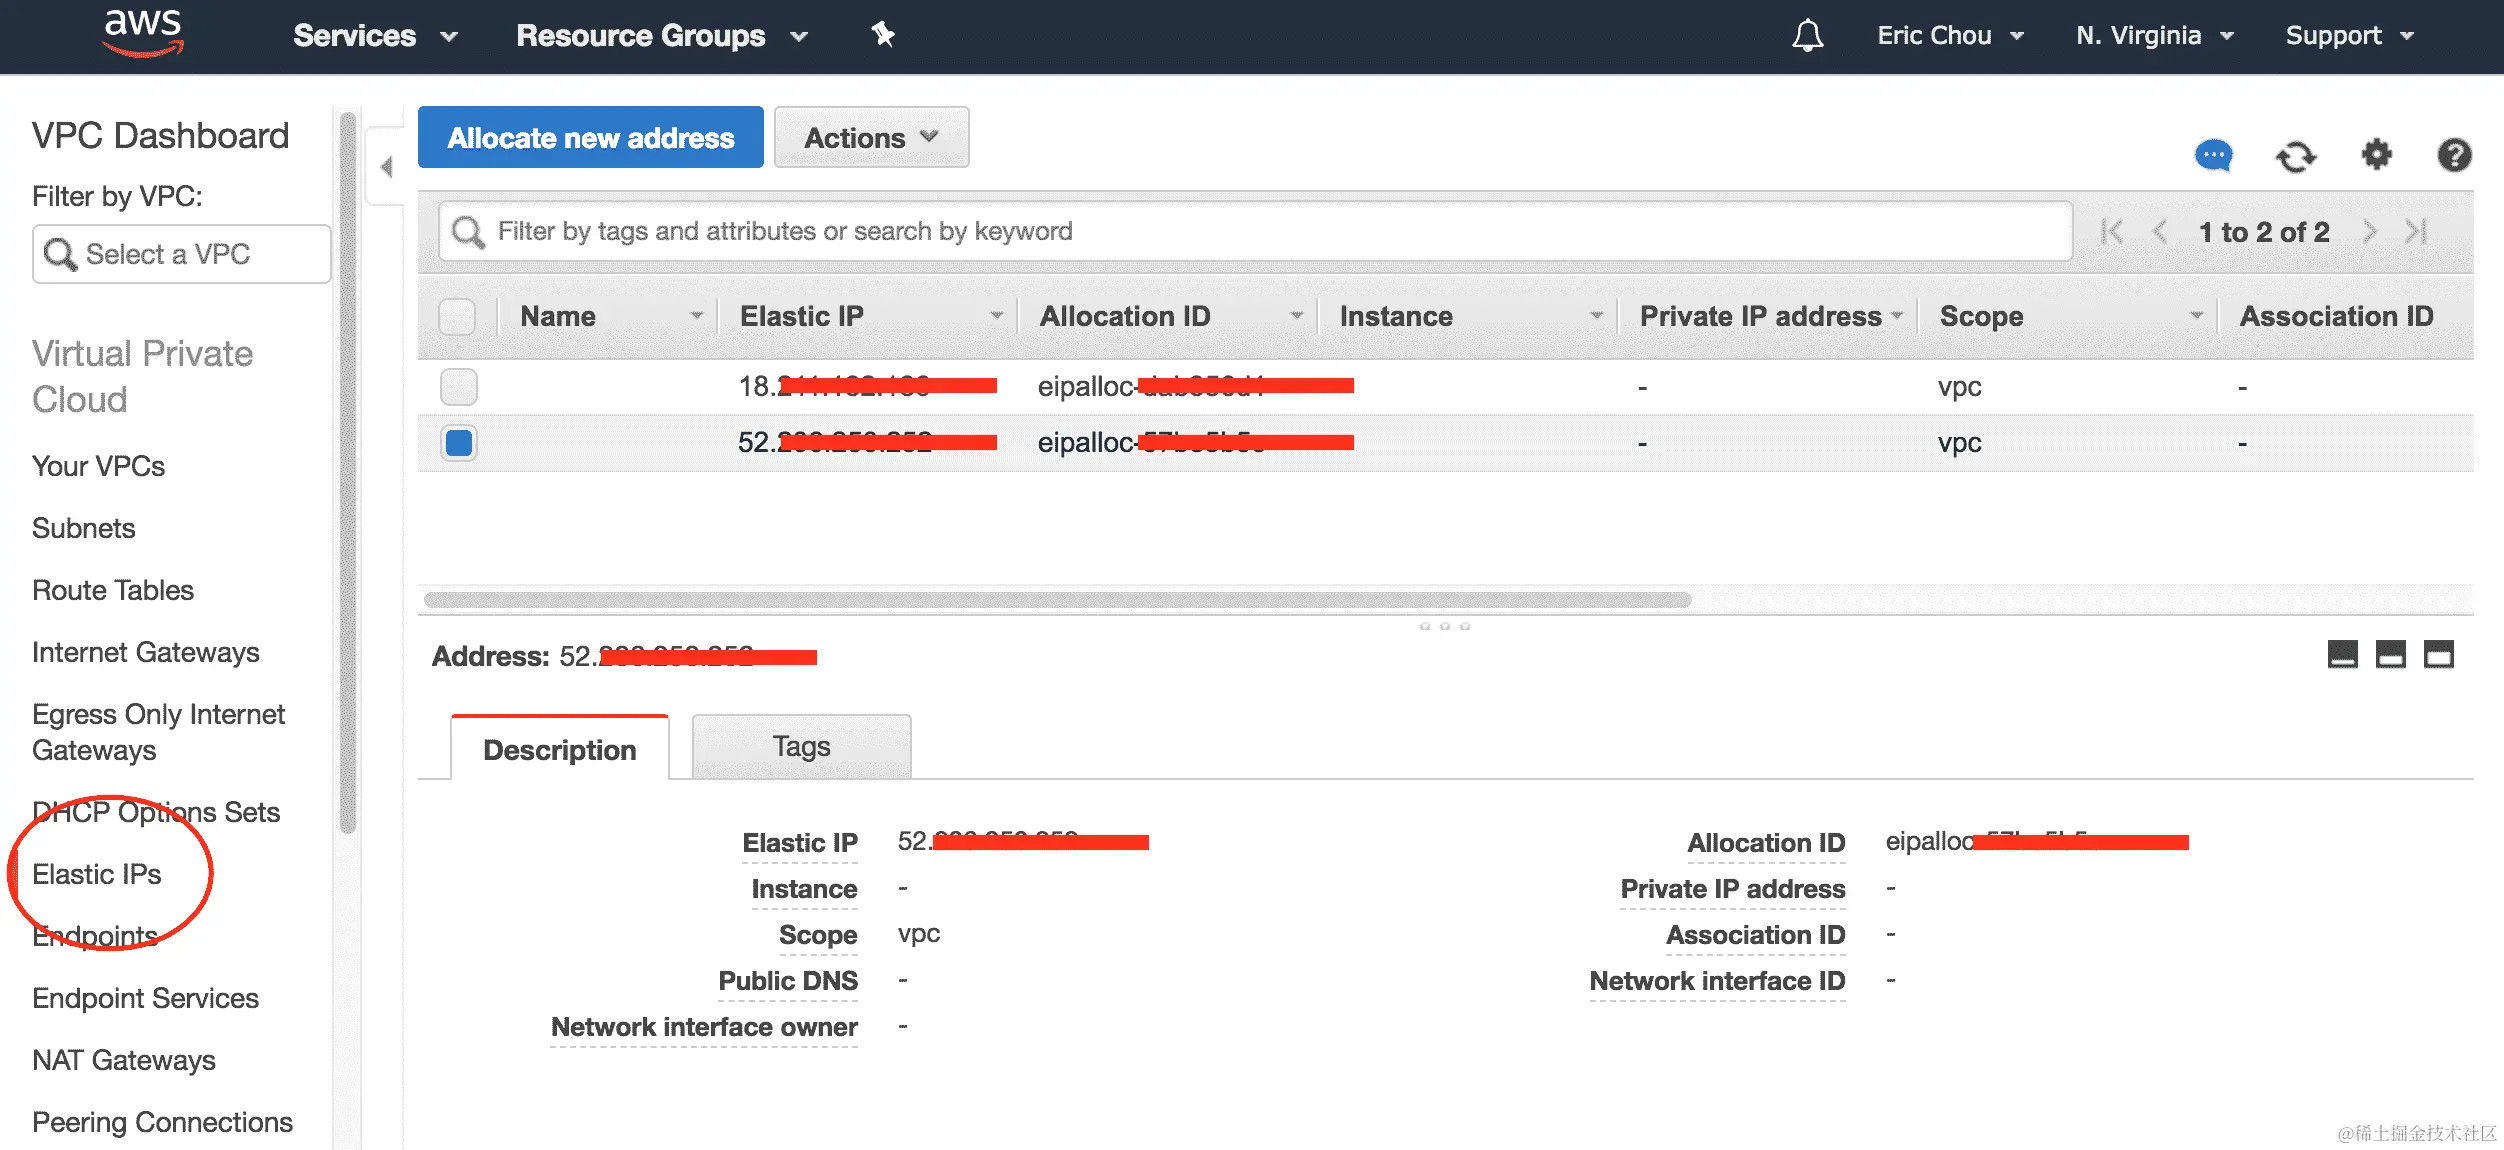Open the notifications bell
The height and width of the screenshot is (1150, 2504).
pos(1807,36)
